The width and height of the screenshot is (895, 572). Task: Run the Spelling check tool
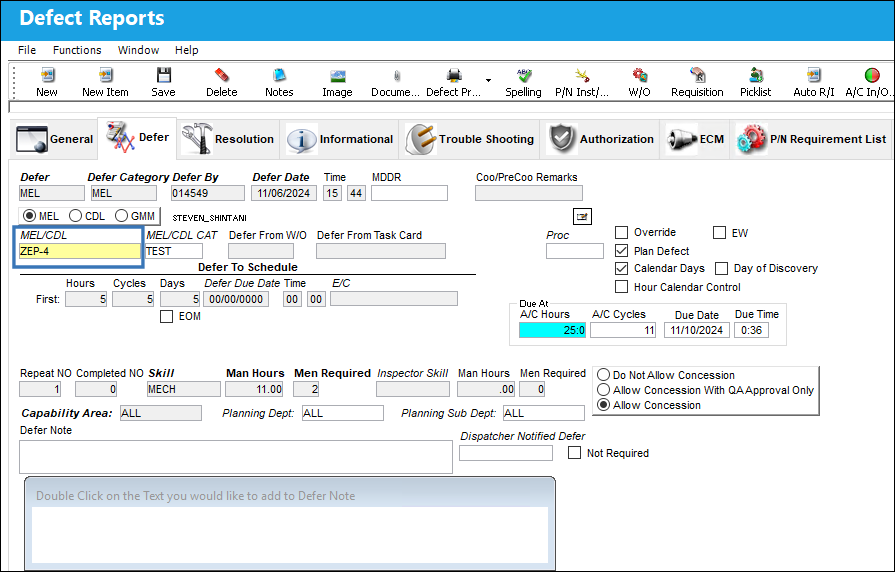pos(523,75)
